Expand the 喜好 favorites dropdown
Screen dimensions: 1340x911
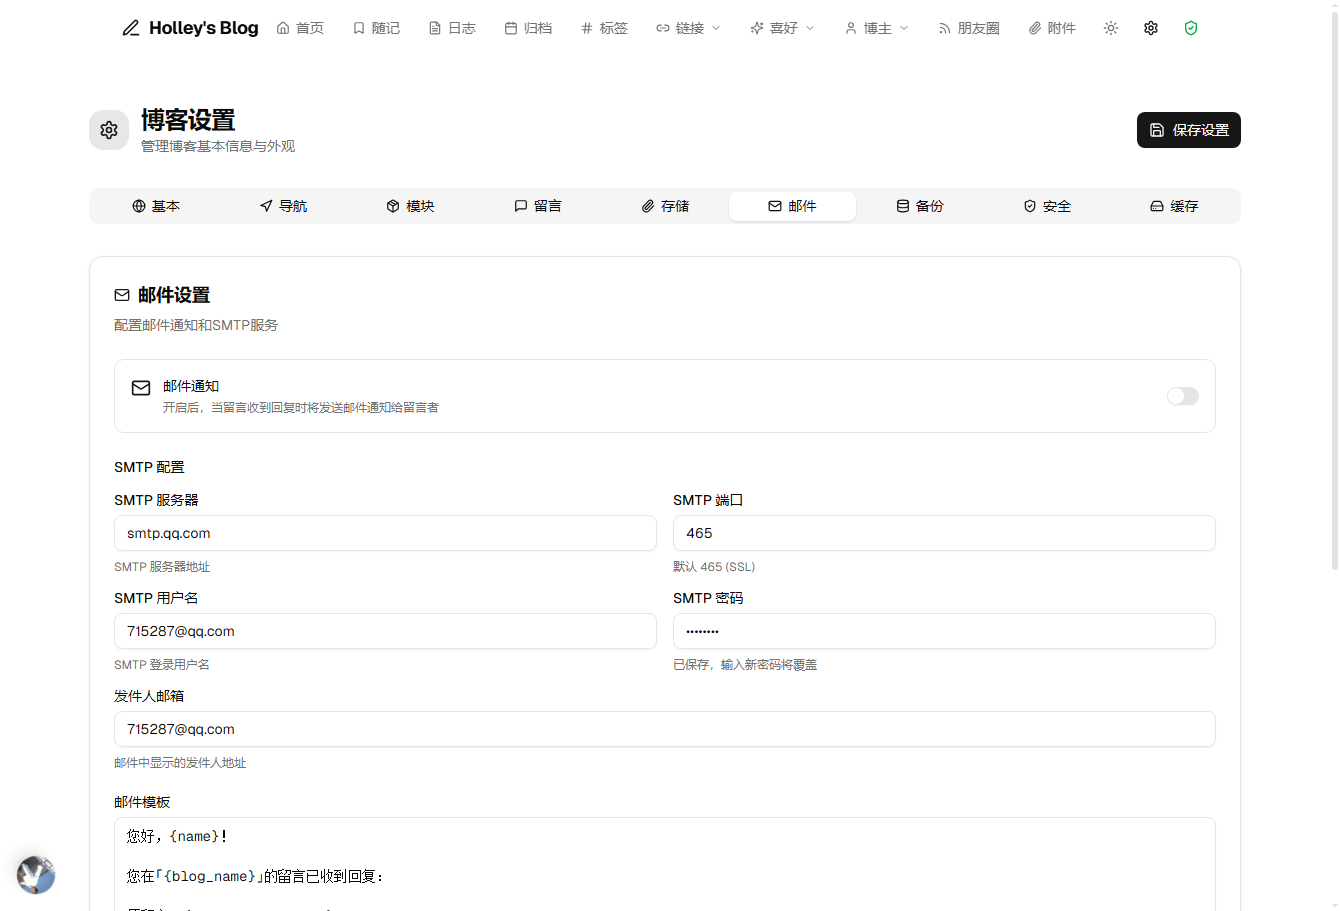(782, 28)
